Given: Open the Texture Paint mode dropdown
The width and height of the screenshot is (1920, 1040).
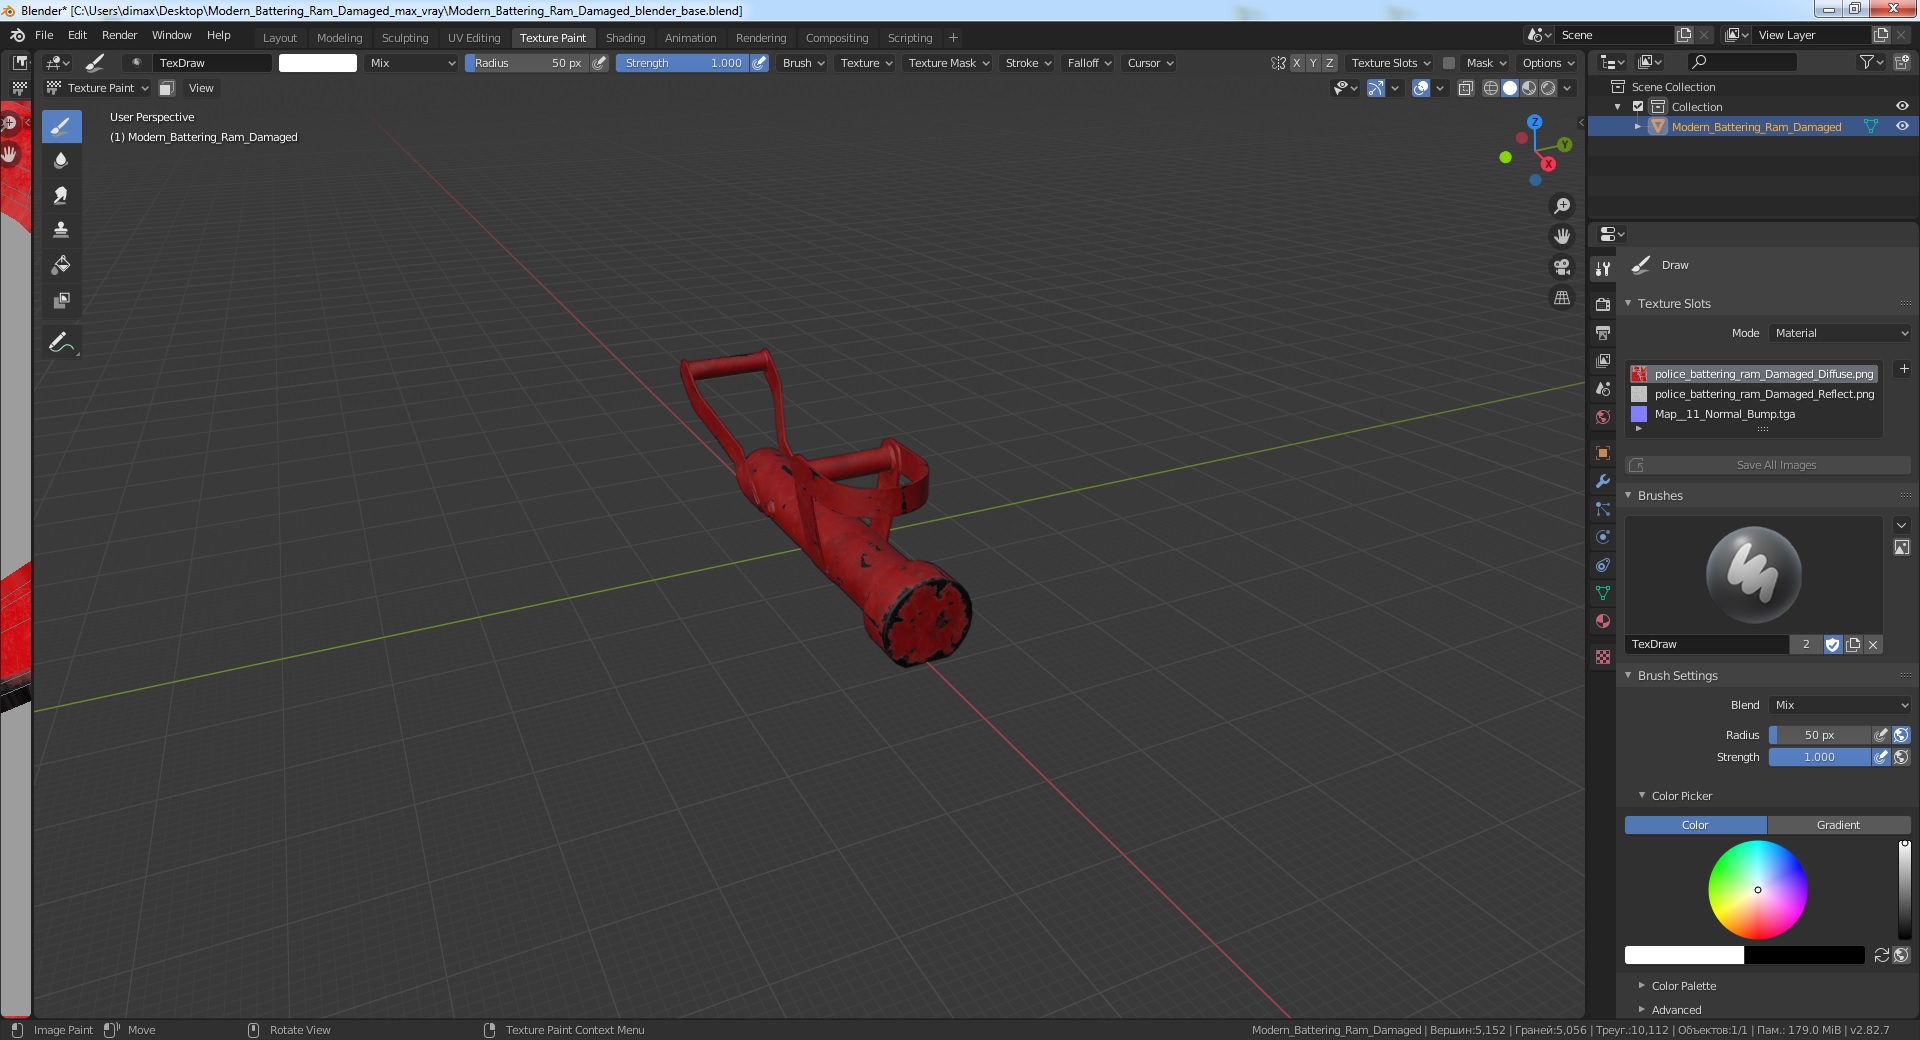Looking at the screenshot, I should pos(98,88).
